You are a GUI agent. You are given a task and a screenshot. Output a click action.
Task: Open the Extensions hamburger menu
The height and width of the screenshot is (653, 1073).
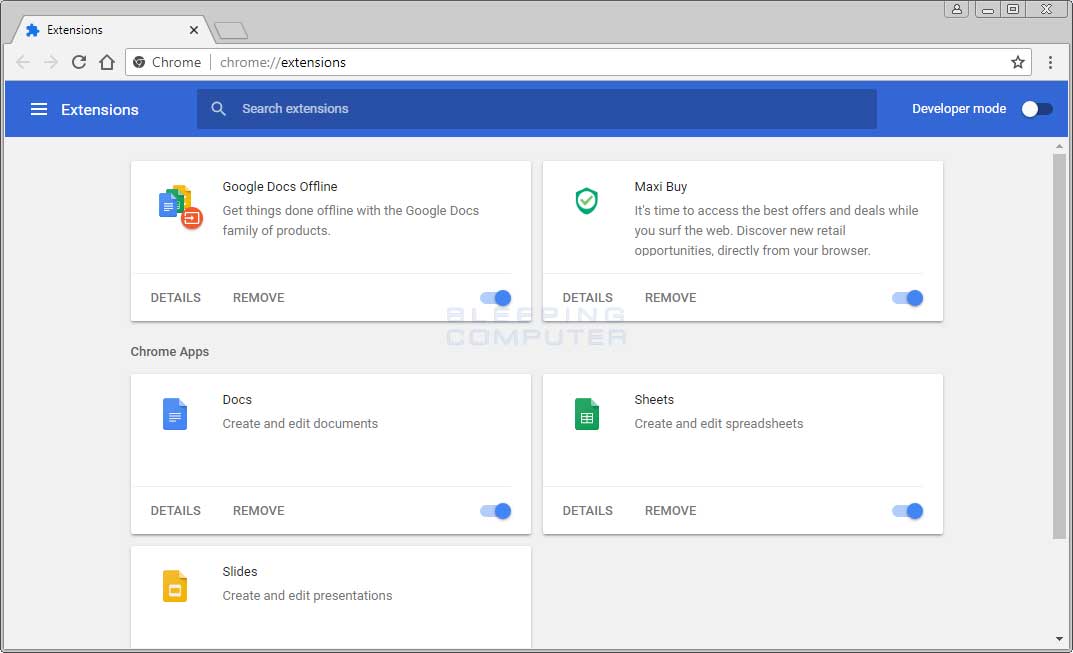pos(39,109)
